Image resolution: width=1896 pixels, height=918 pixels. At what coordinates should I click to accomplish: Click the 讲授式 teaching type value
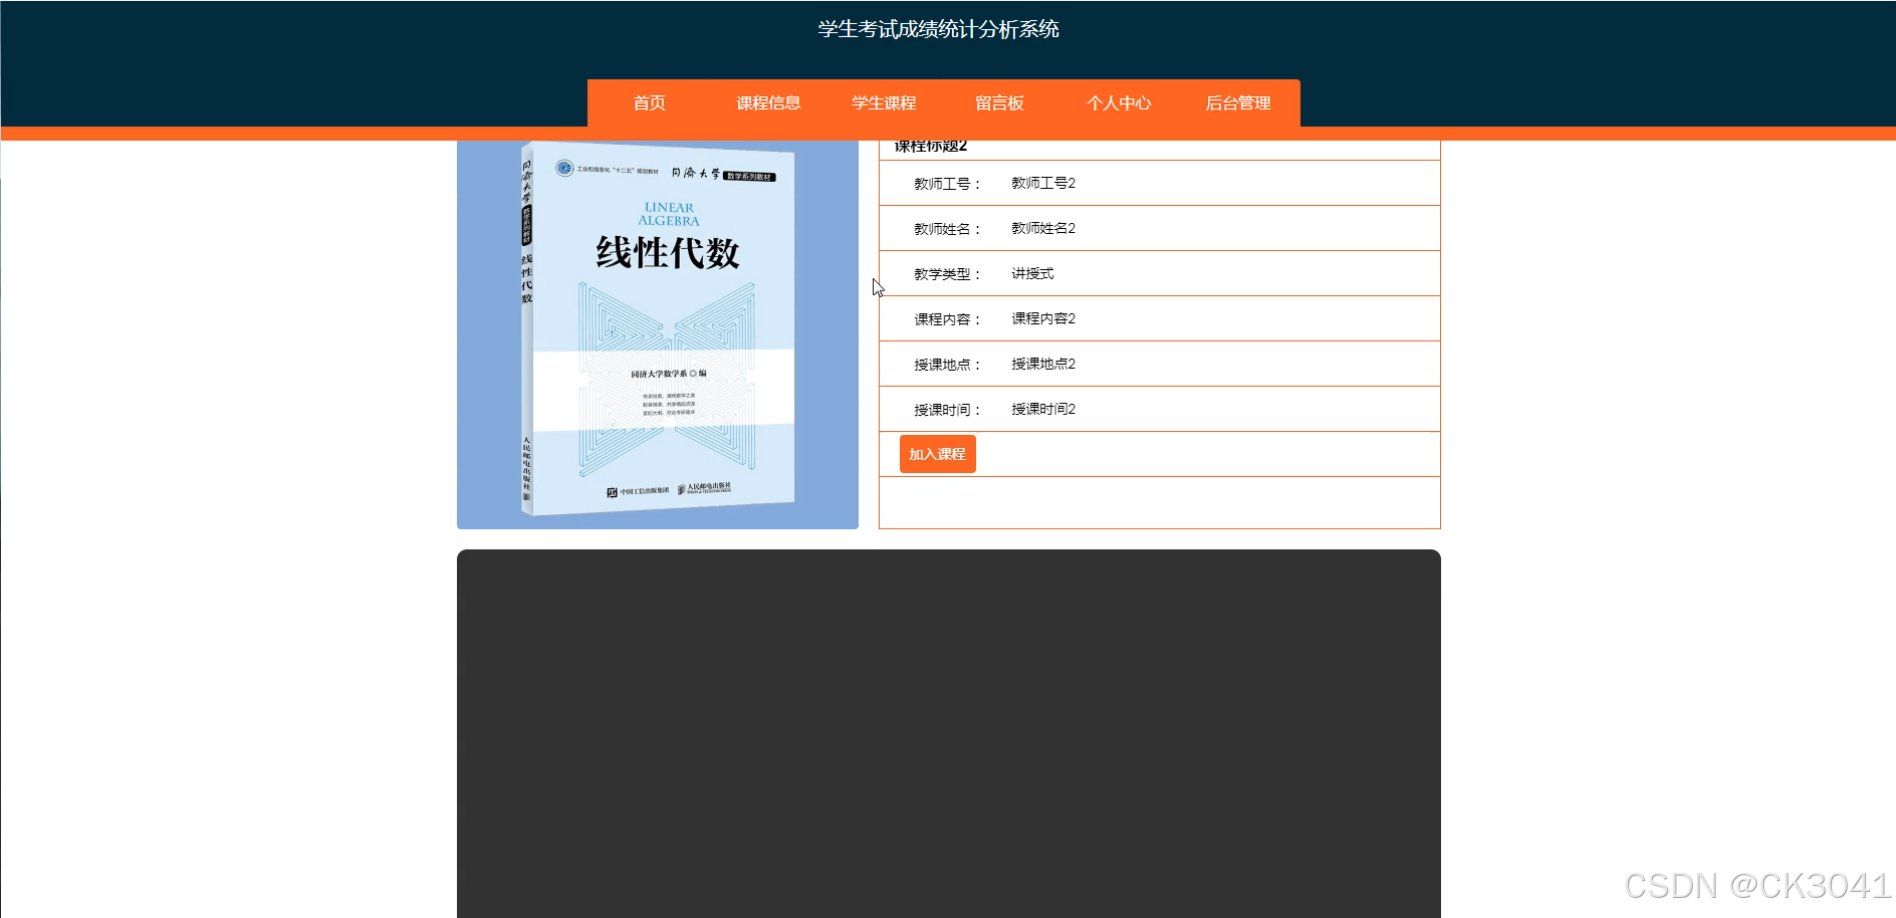click(1032, 273)
